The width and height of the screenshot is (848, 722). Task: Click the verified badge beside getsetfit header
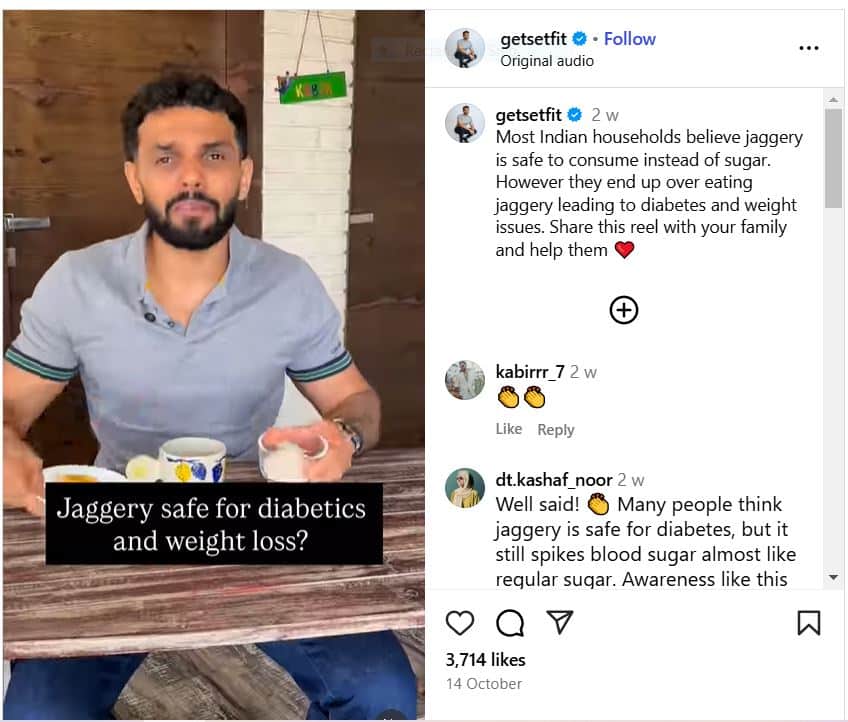[x=579, y=39]
